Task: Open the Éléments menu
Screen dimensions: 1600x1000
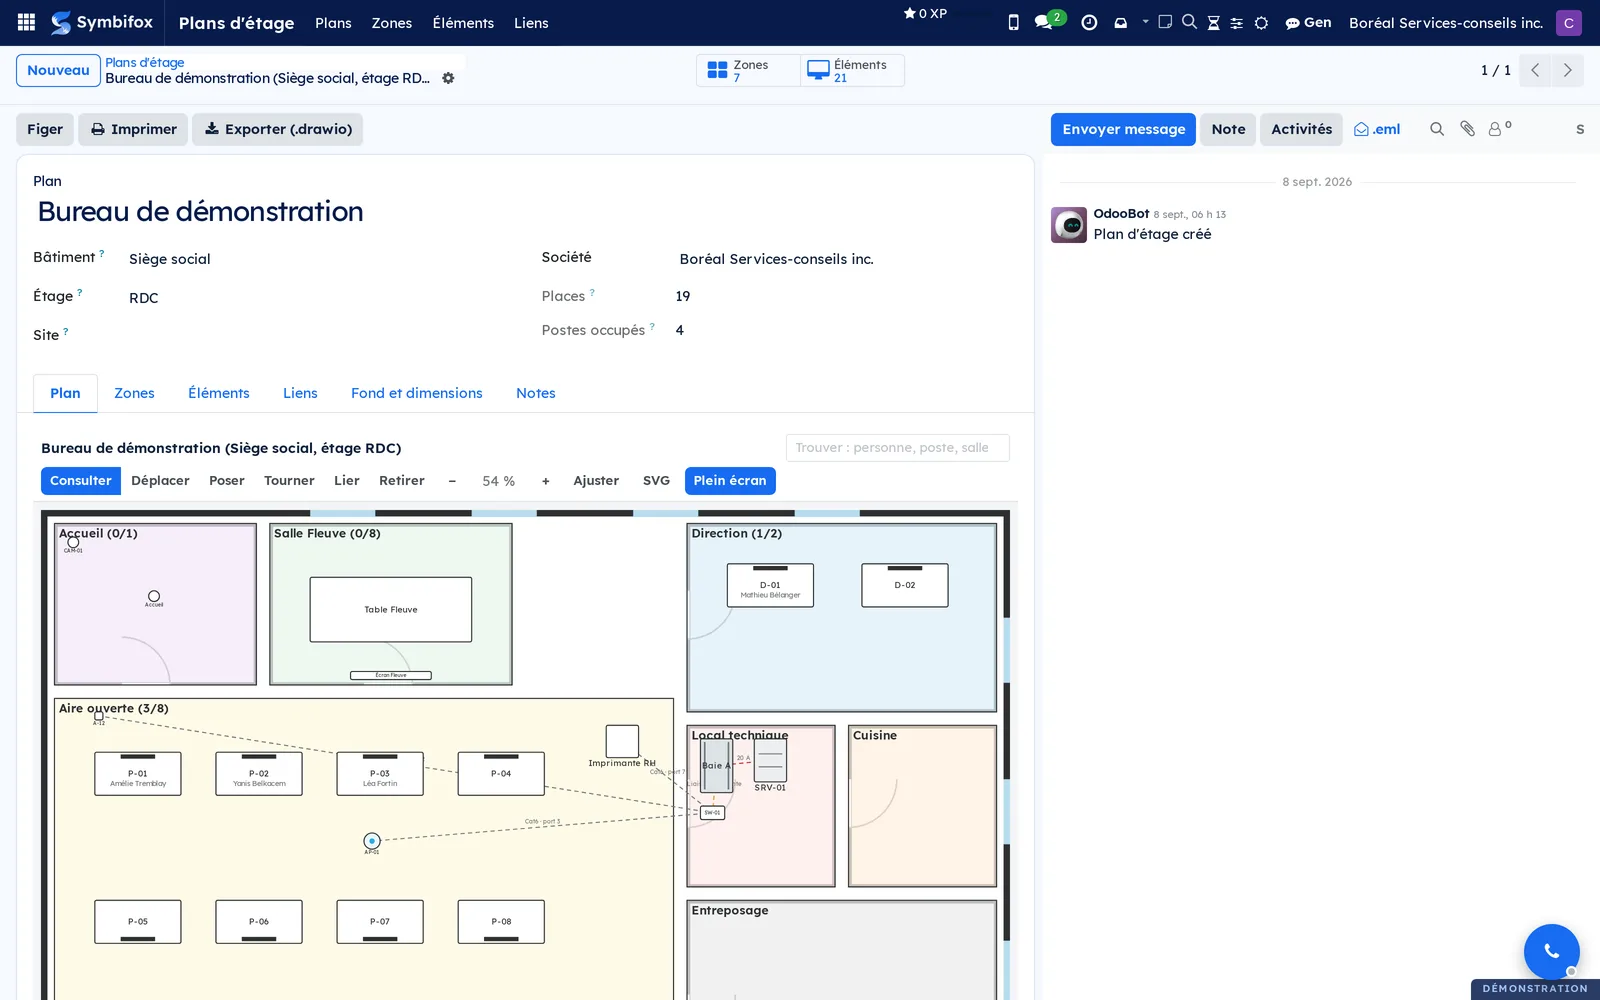Action: click(x=463, y=22)
